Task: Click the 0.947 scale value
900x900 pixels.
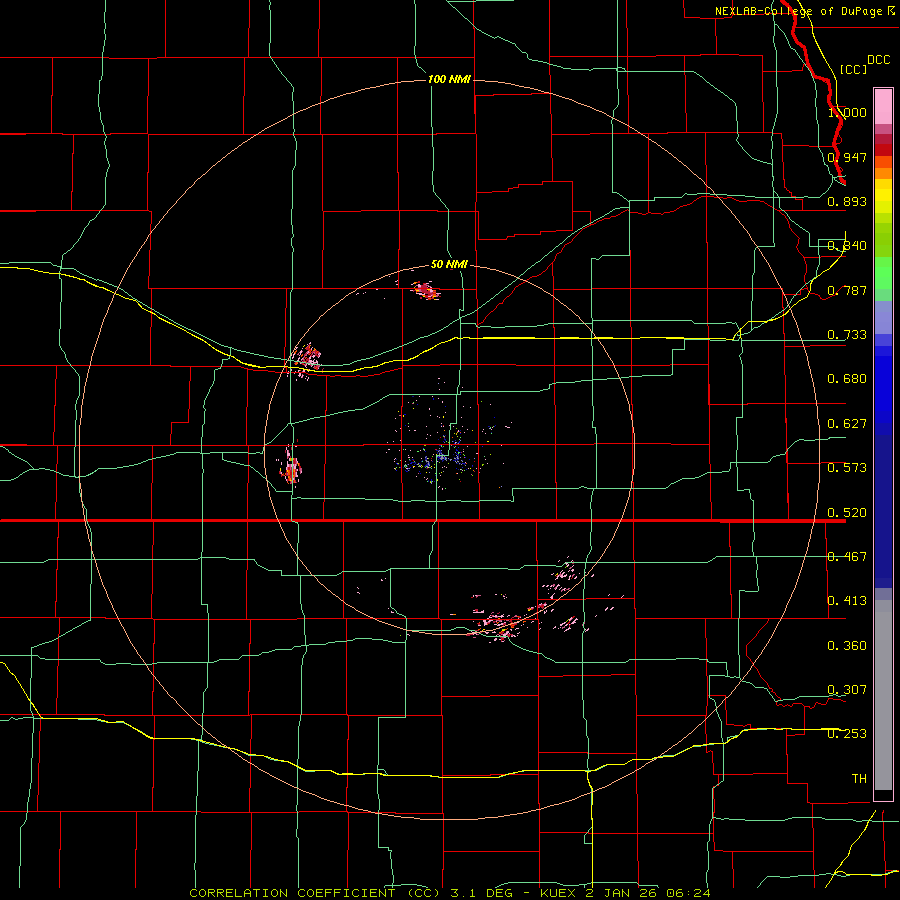Action: (847, 157)
